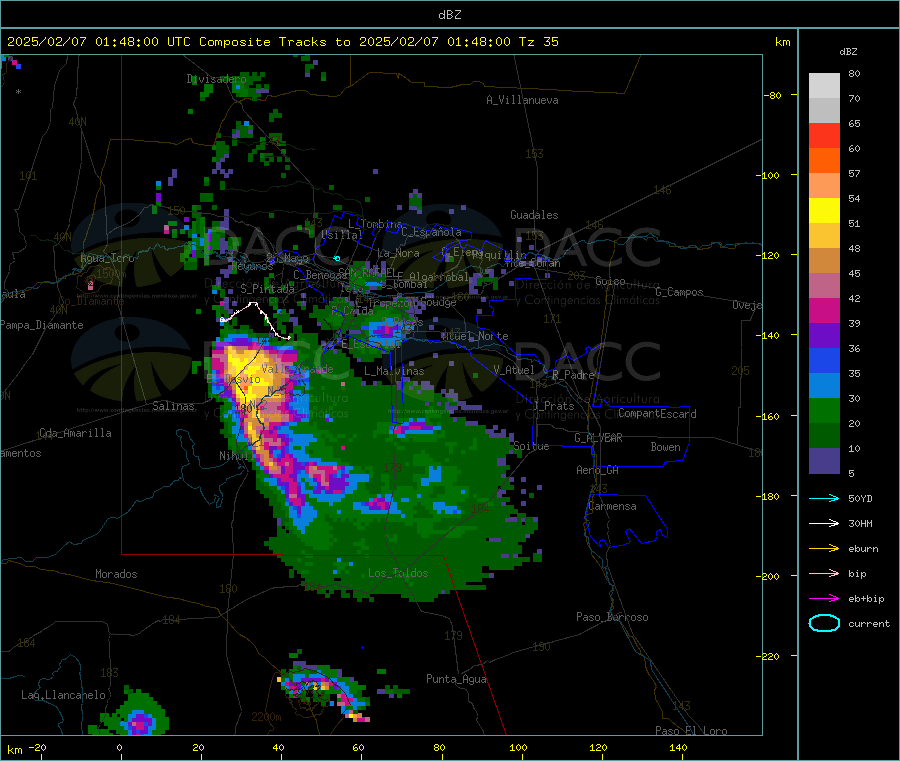Image resolution: width=900 pixels, height=761 pixels.
Task: Click the cyan 50YD arrow legend icon
Action: [824, 498]
